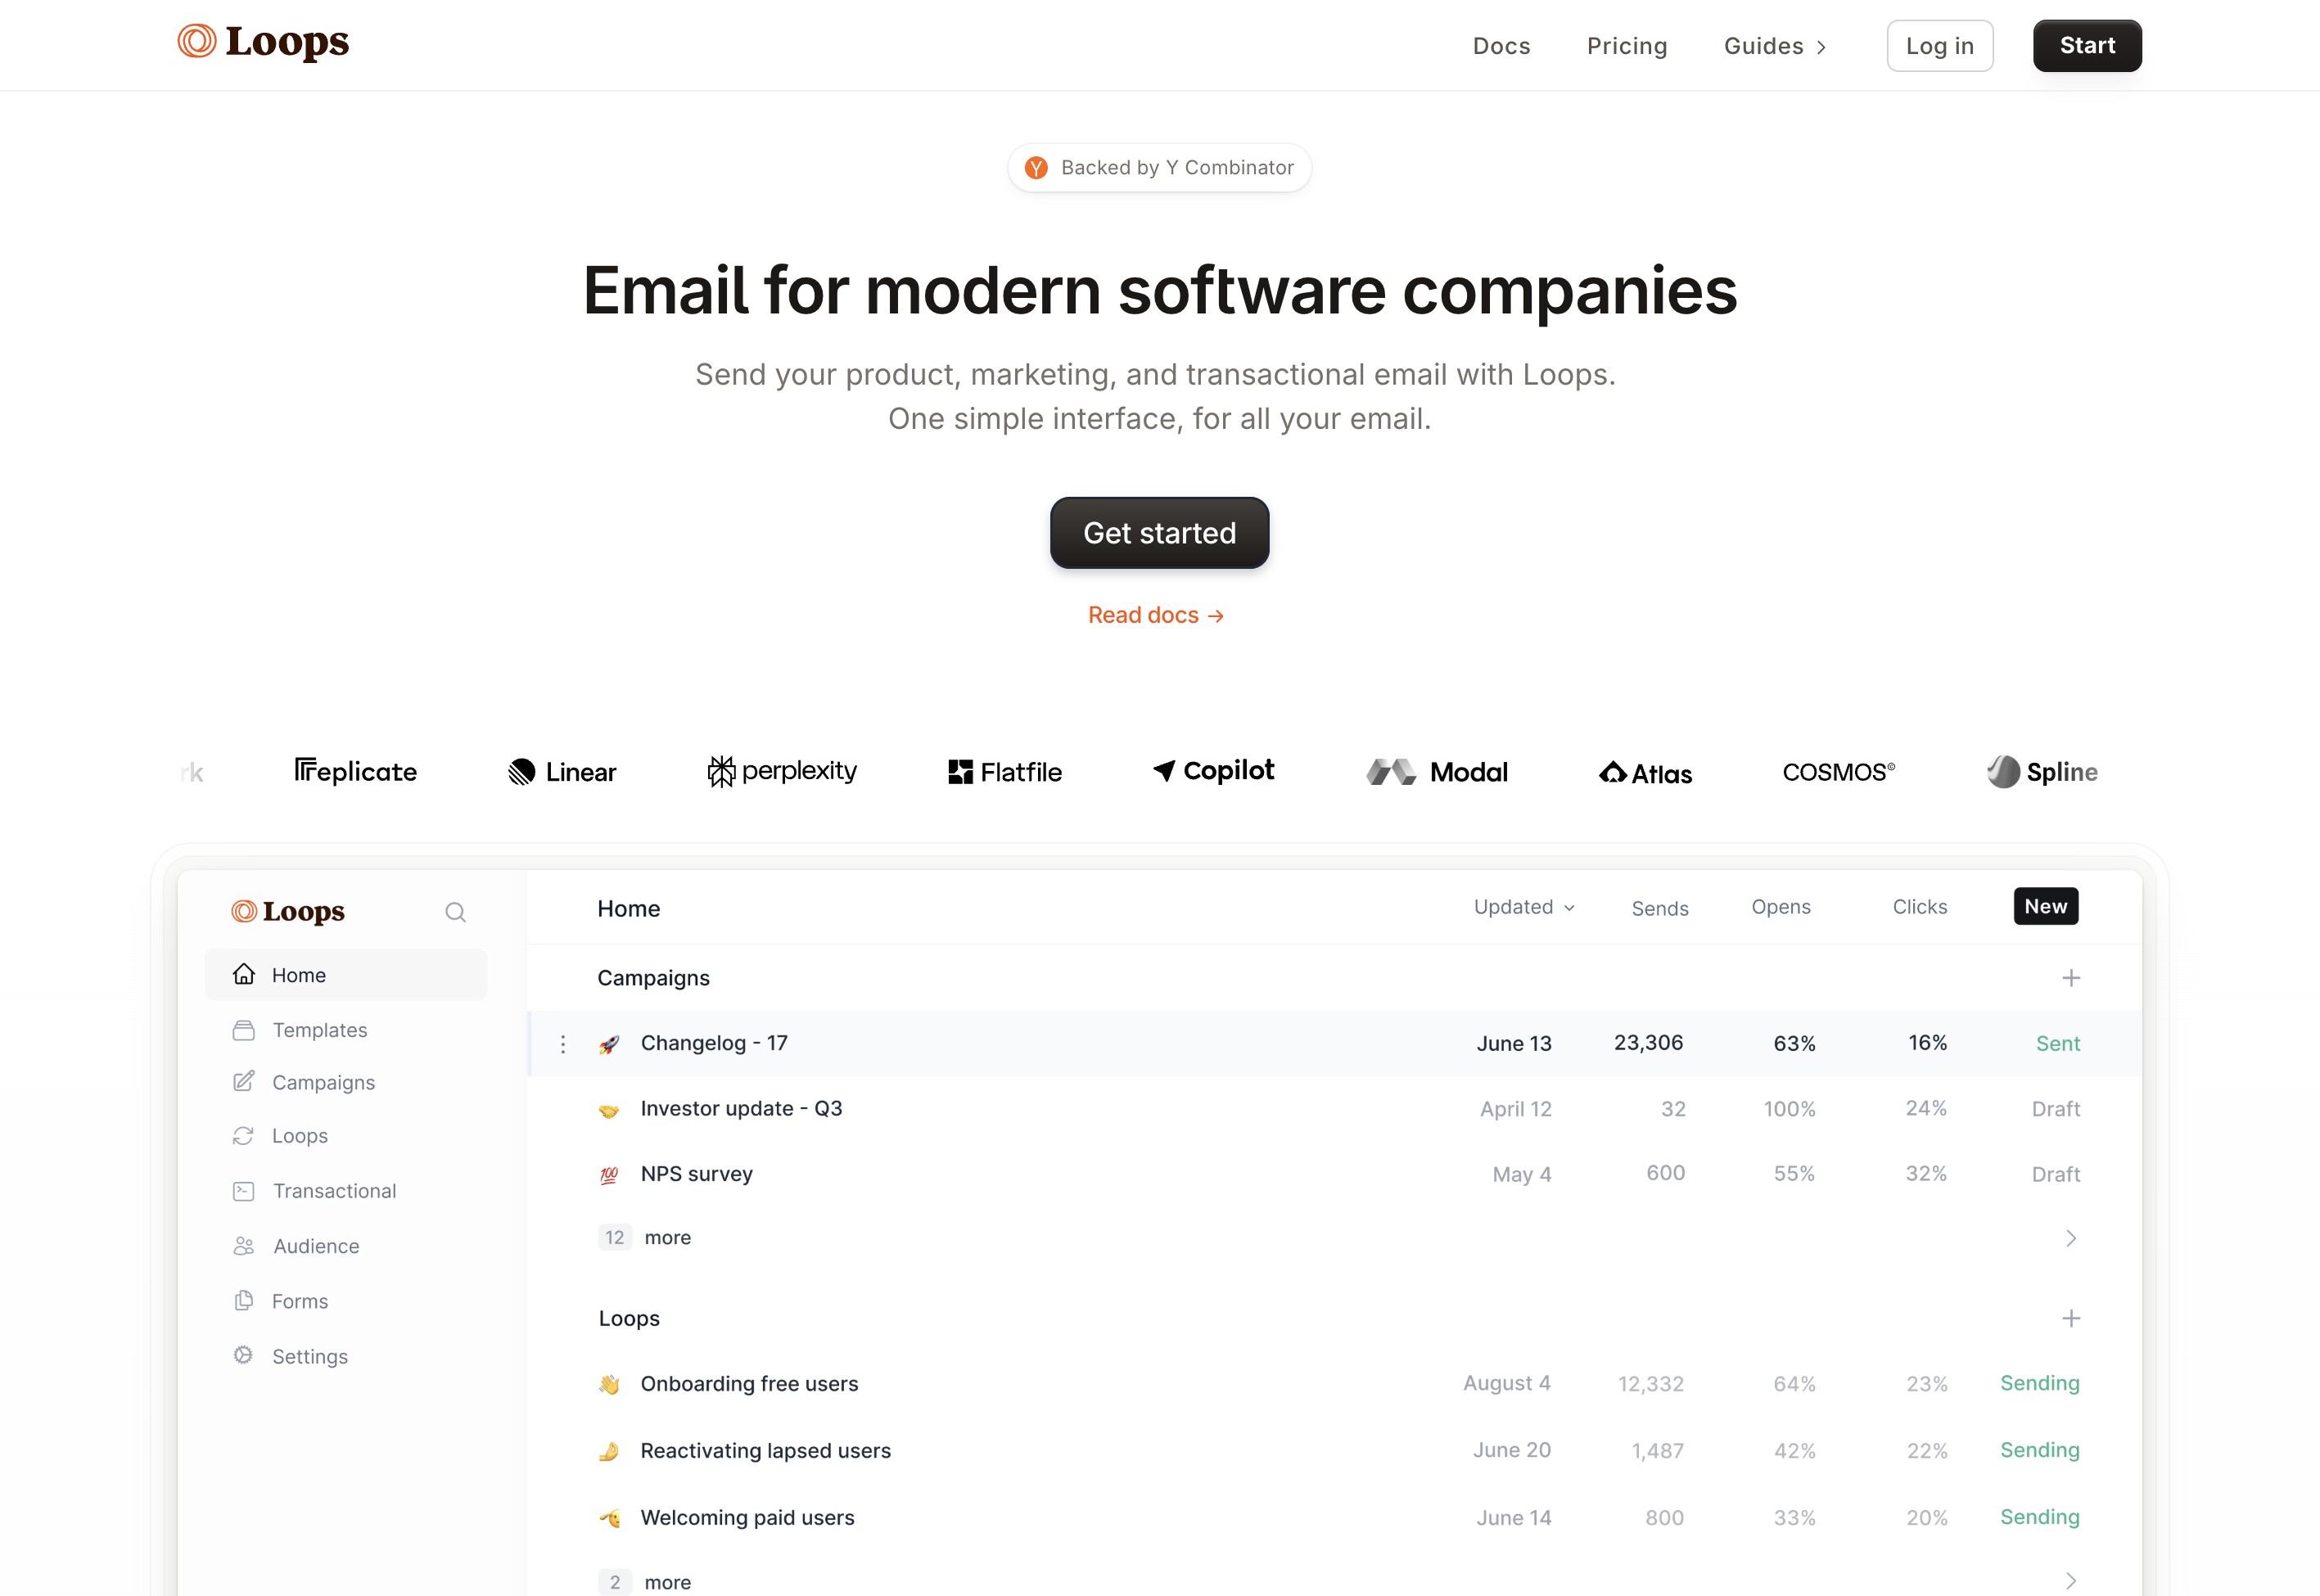Viewport: 2320px width, 1596px height.
Task: Expand 12 more campaigns
Action: click(645, 1238)
